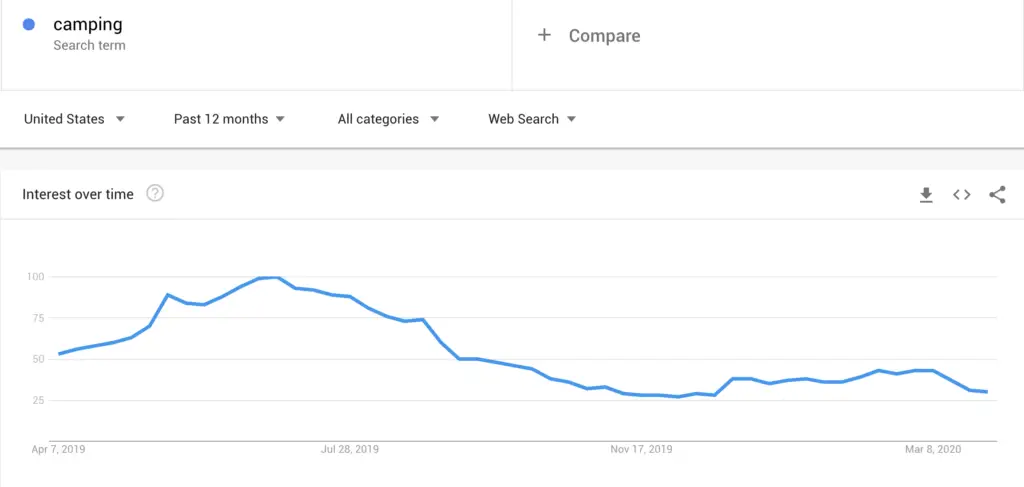
Task: Expand the United States region dropdown
Action: pyautogui.click(x=74, y=119)
